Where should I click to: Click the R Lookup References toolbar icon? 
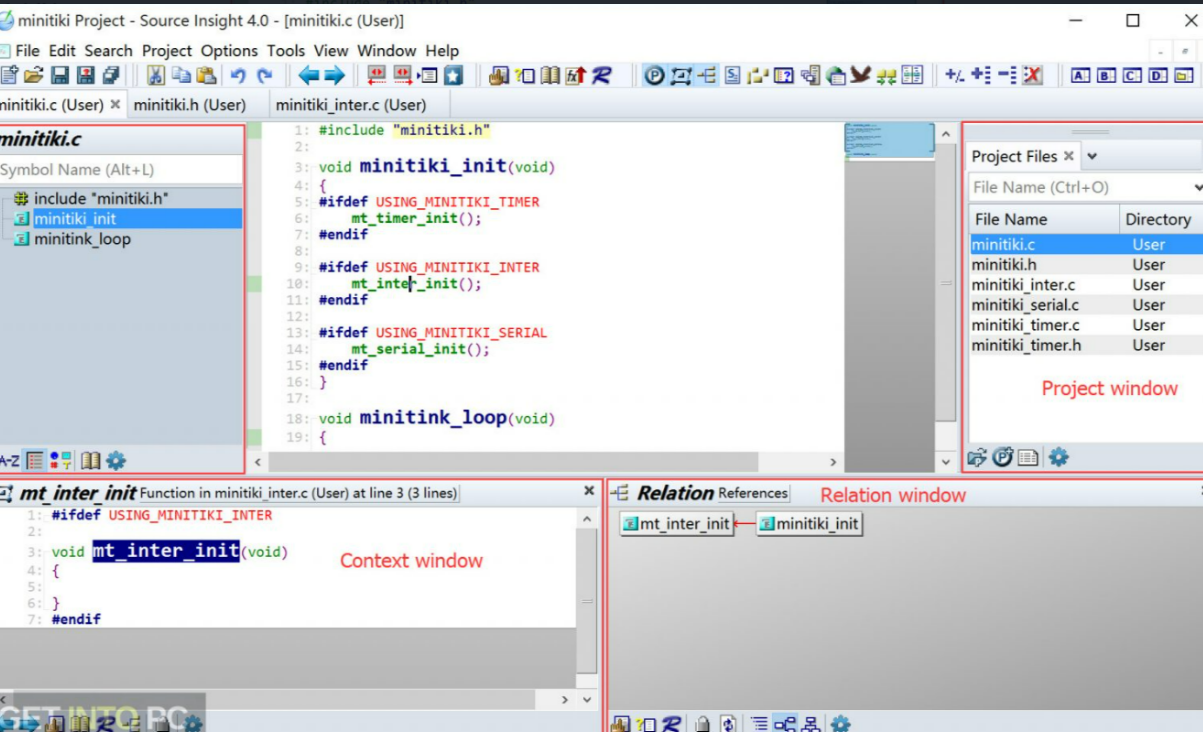point(601,75)
